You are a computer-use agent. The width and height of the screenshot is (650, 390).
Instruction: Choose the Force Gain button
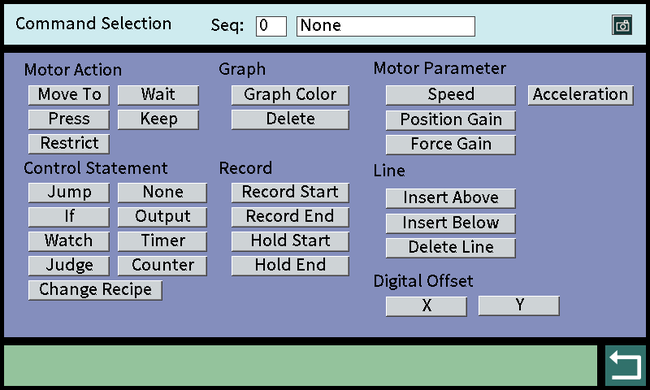pos(451,145)
